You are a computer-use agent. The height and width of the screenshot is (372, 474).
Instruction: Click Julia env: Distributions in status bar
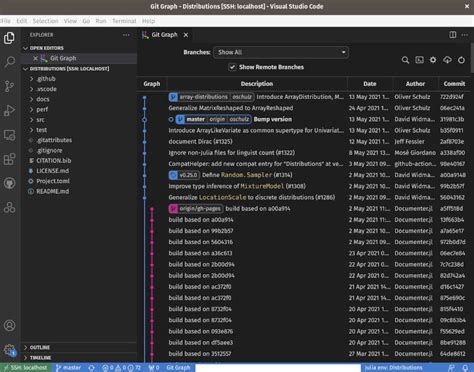[x=393, y=368]
